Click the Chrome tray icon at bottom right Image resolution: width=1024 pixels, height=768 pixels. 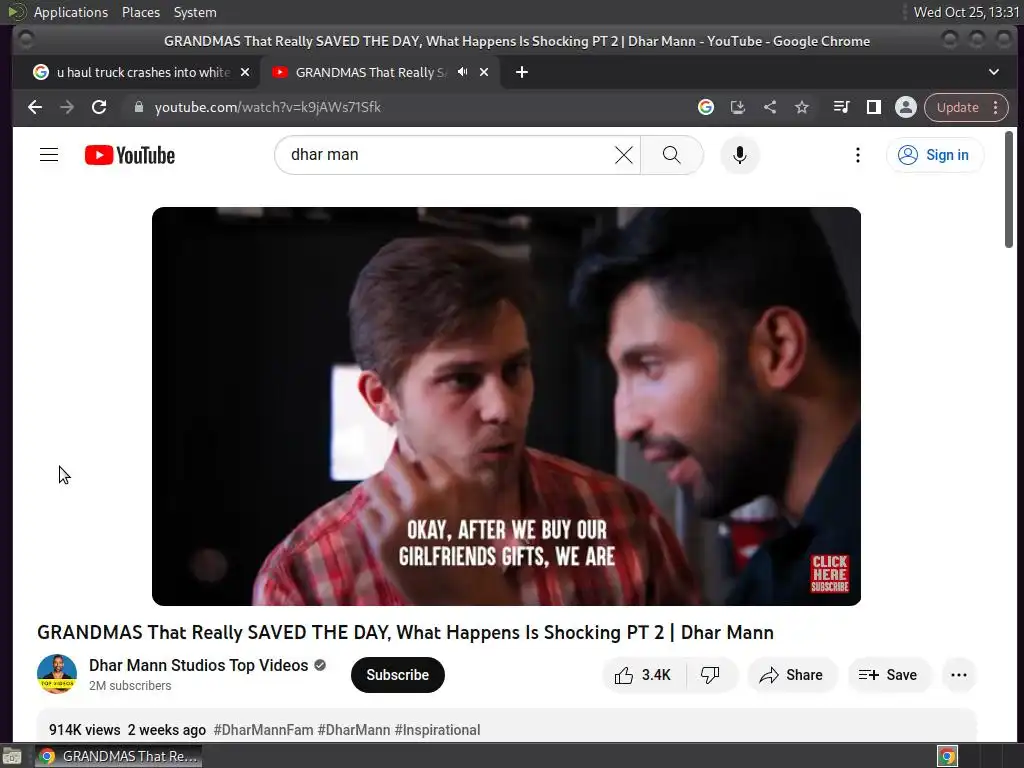(x=947, y=756)
